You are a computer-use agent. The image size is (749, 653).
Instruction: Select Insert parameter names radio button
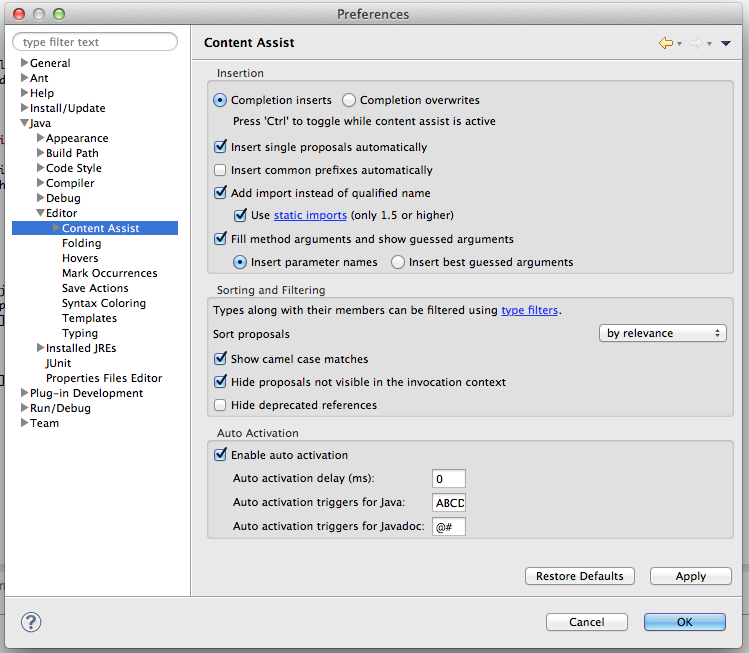tap(240, 262)
